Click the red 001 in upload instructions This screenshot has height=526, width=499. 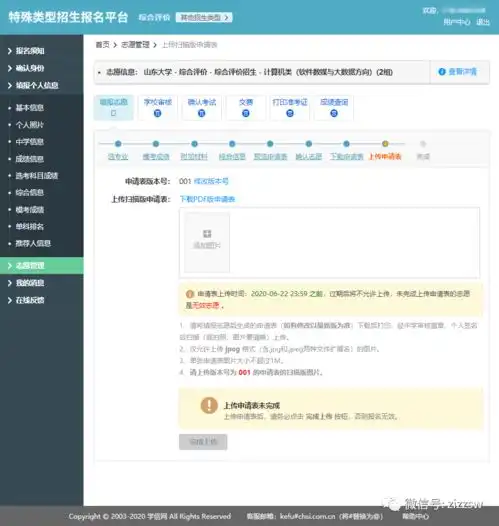244,372
